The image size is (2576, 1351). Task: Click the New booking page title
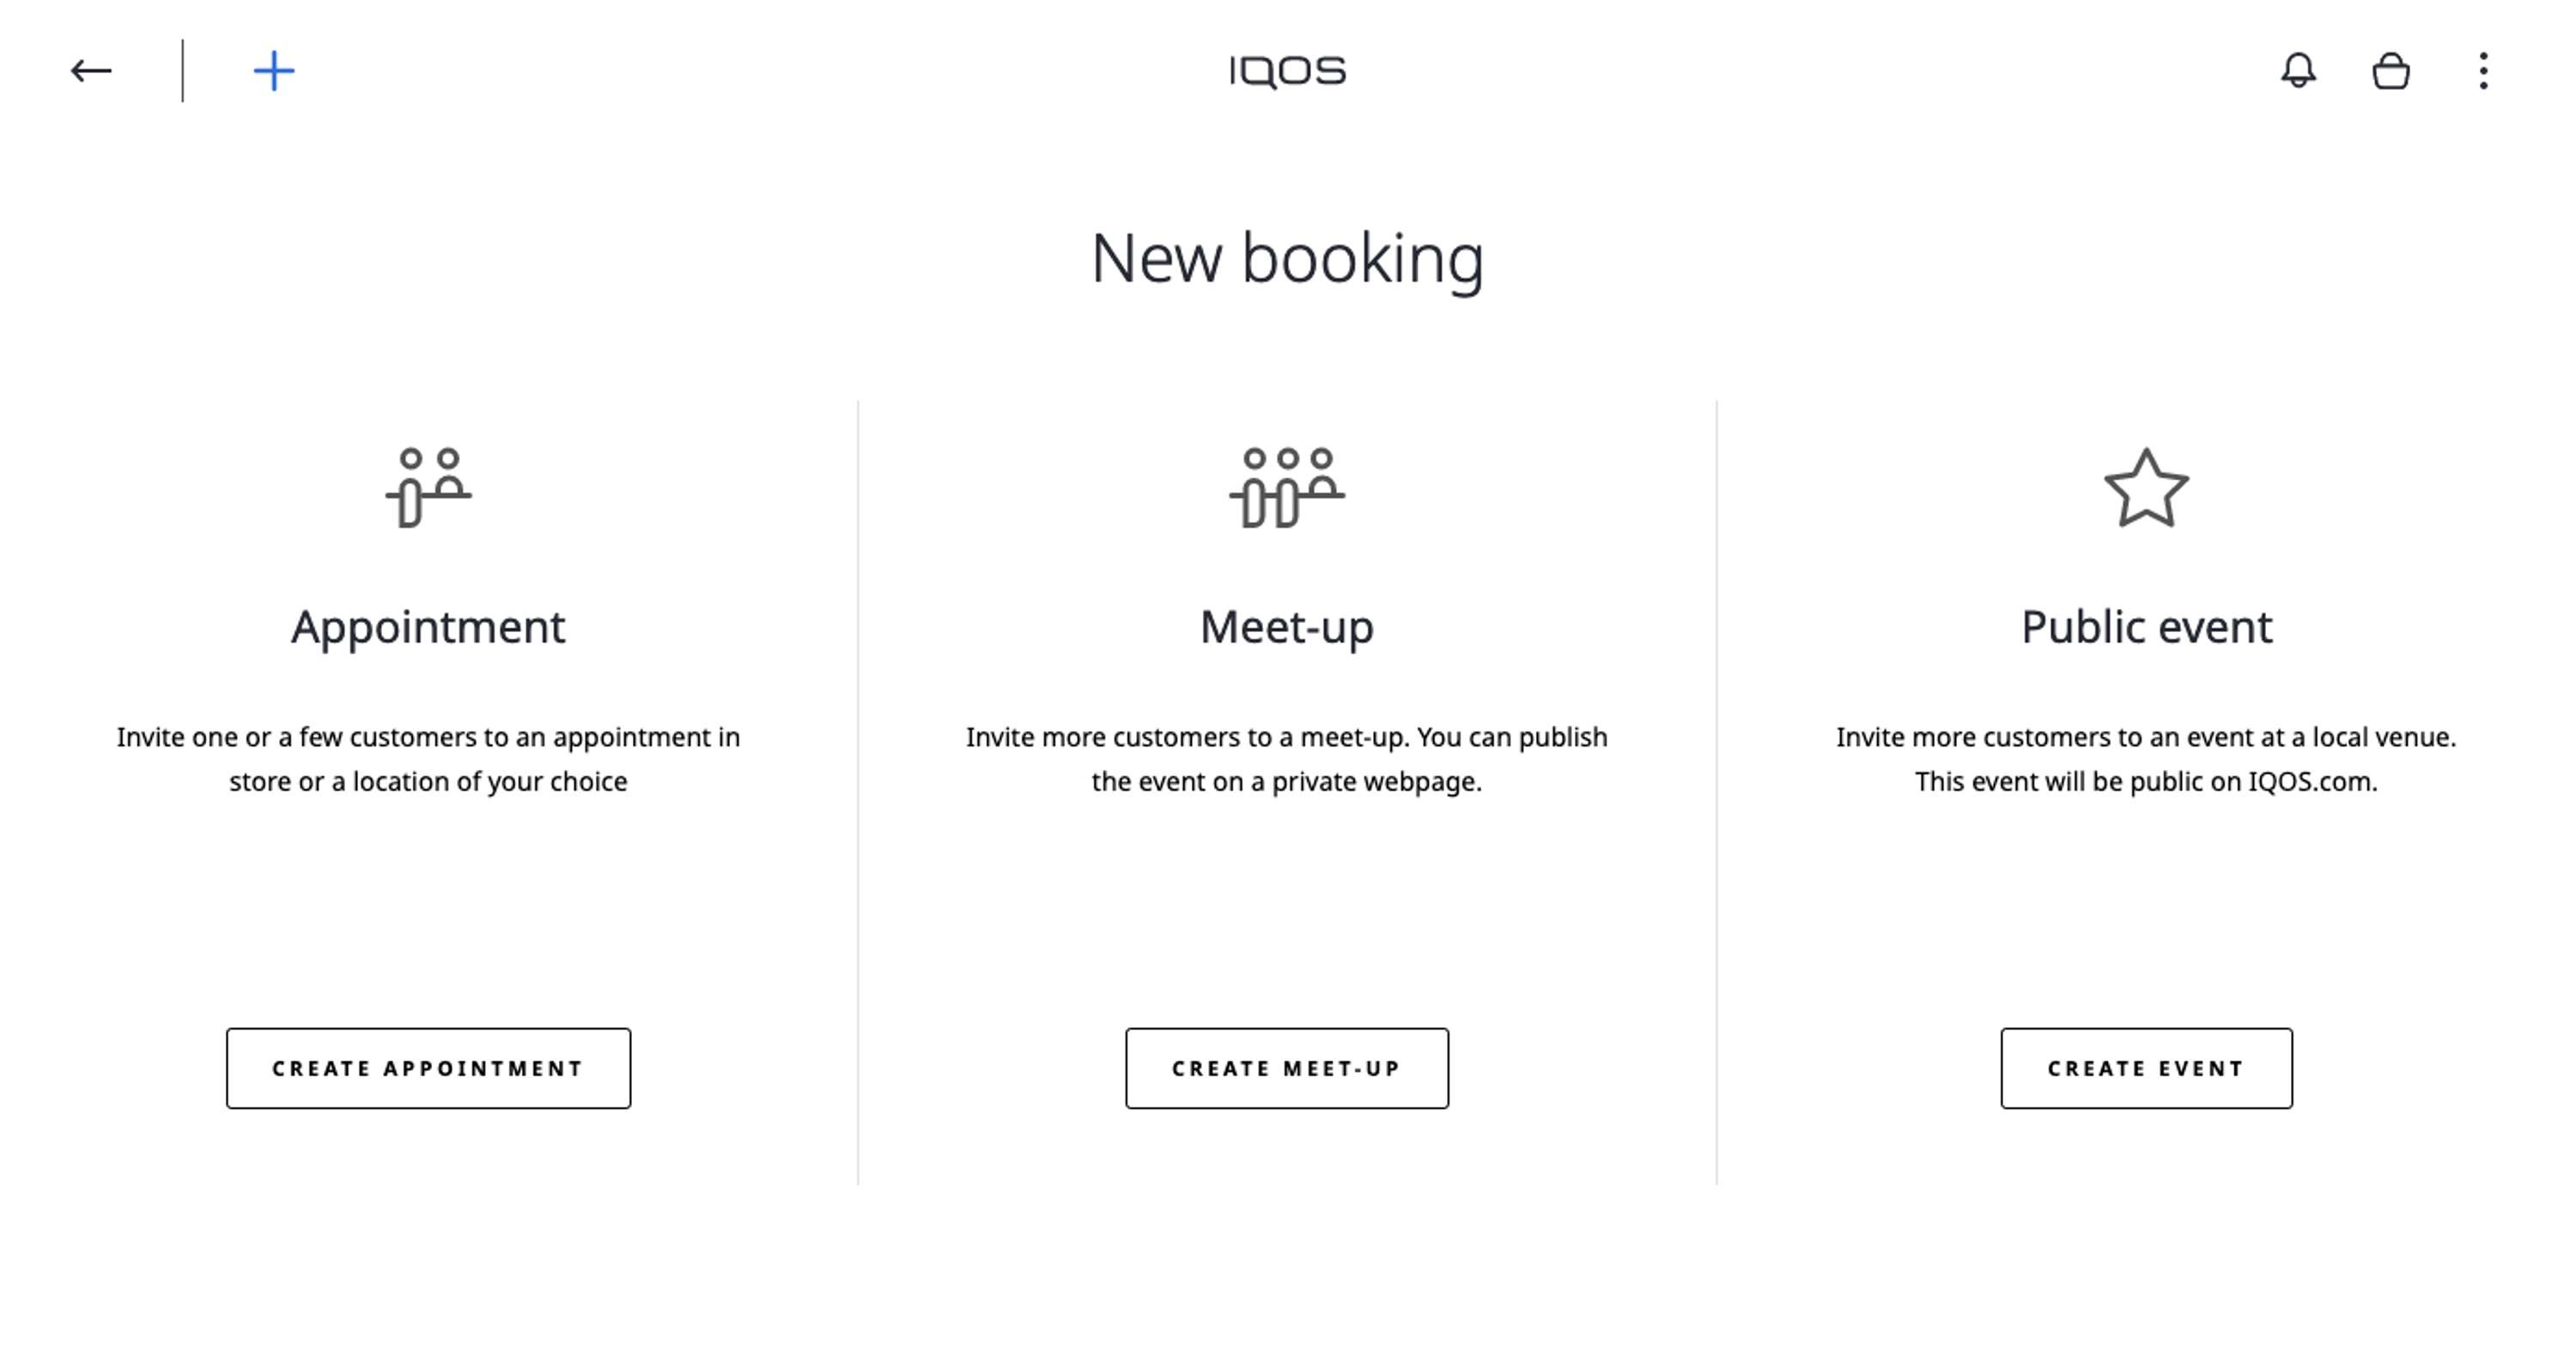(x=1287, y=259)
